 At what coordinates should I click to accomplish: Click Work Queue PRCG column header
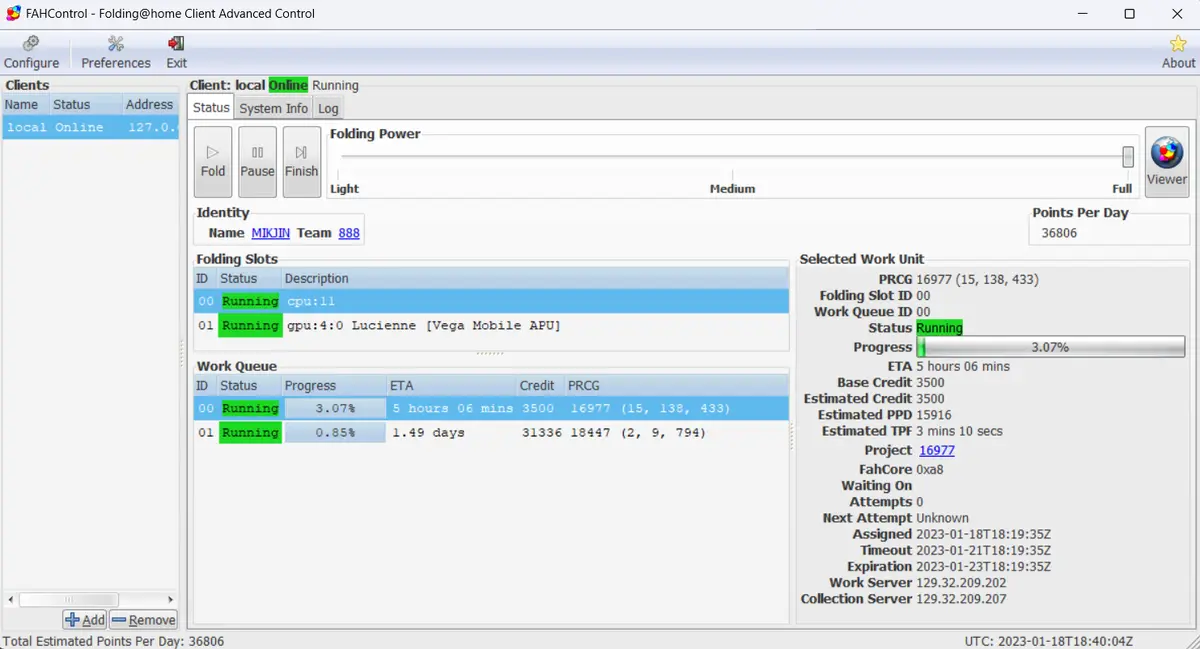(676, 385)
